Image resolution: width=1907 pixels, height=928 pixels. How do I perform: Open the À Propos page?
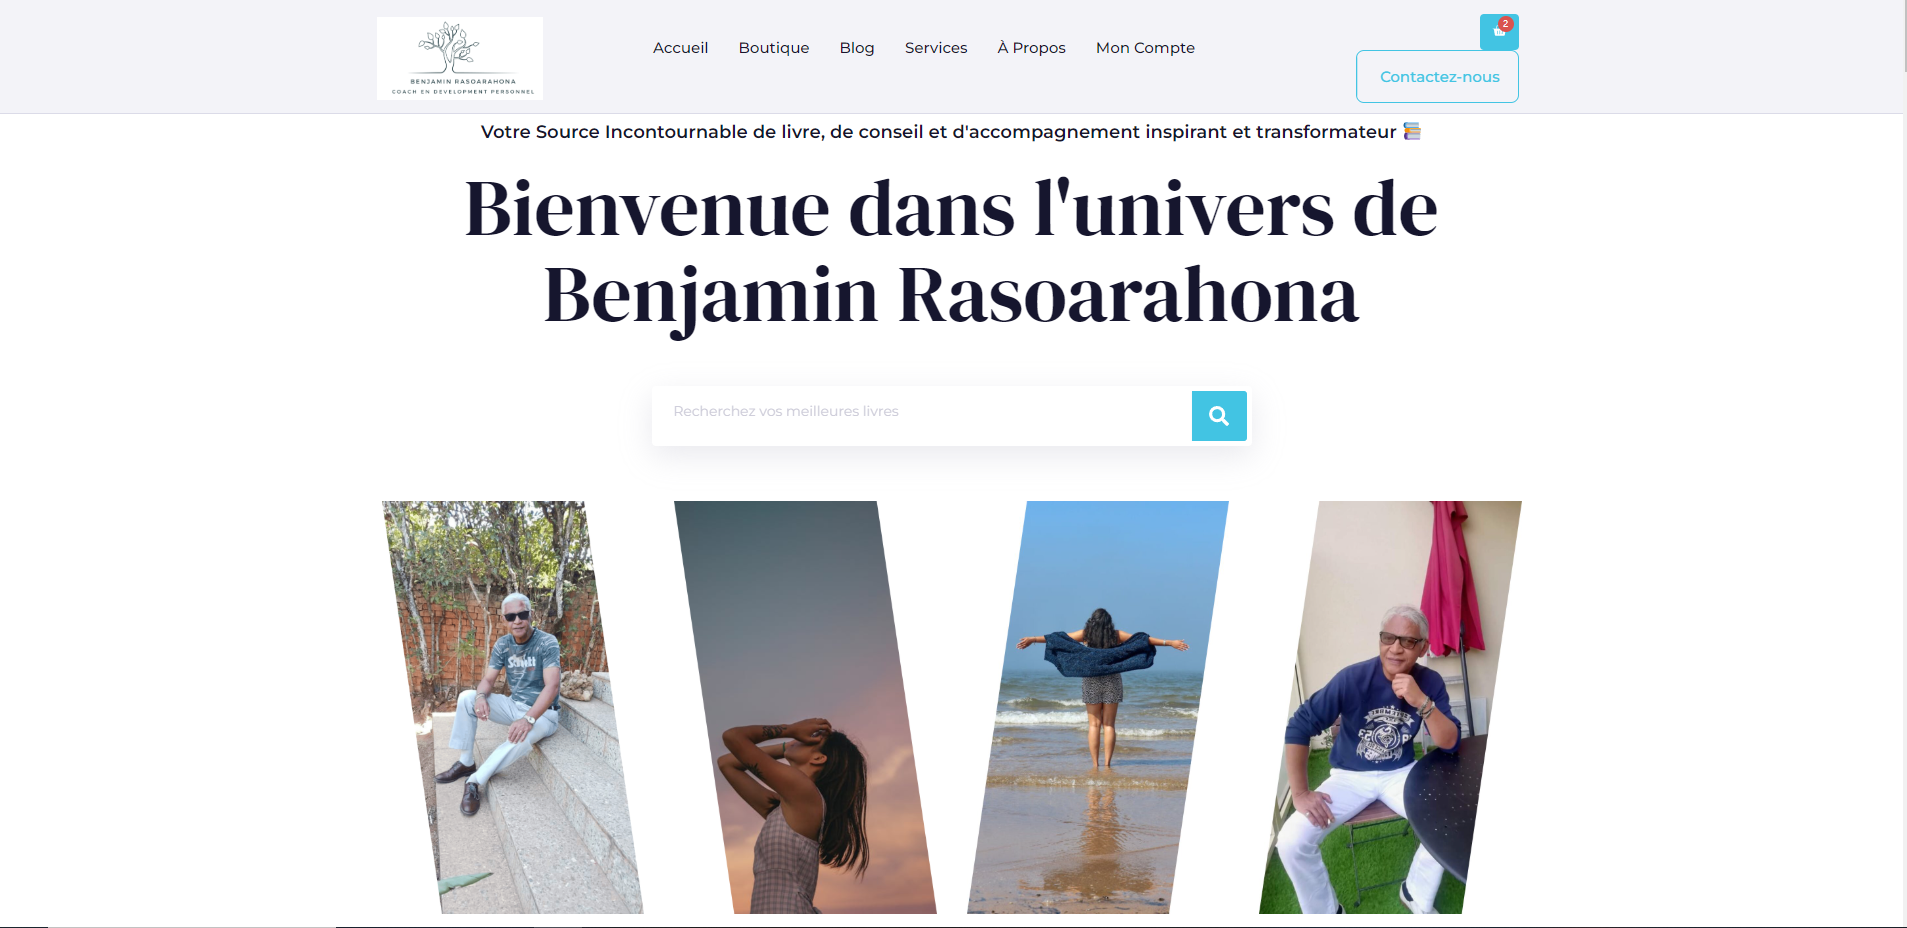click(1031, 48)
